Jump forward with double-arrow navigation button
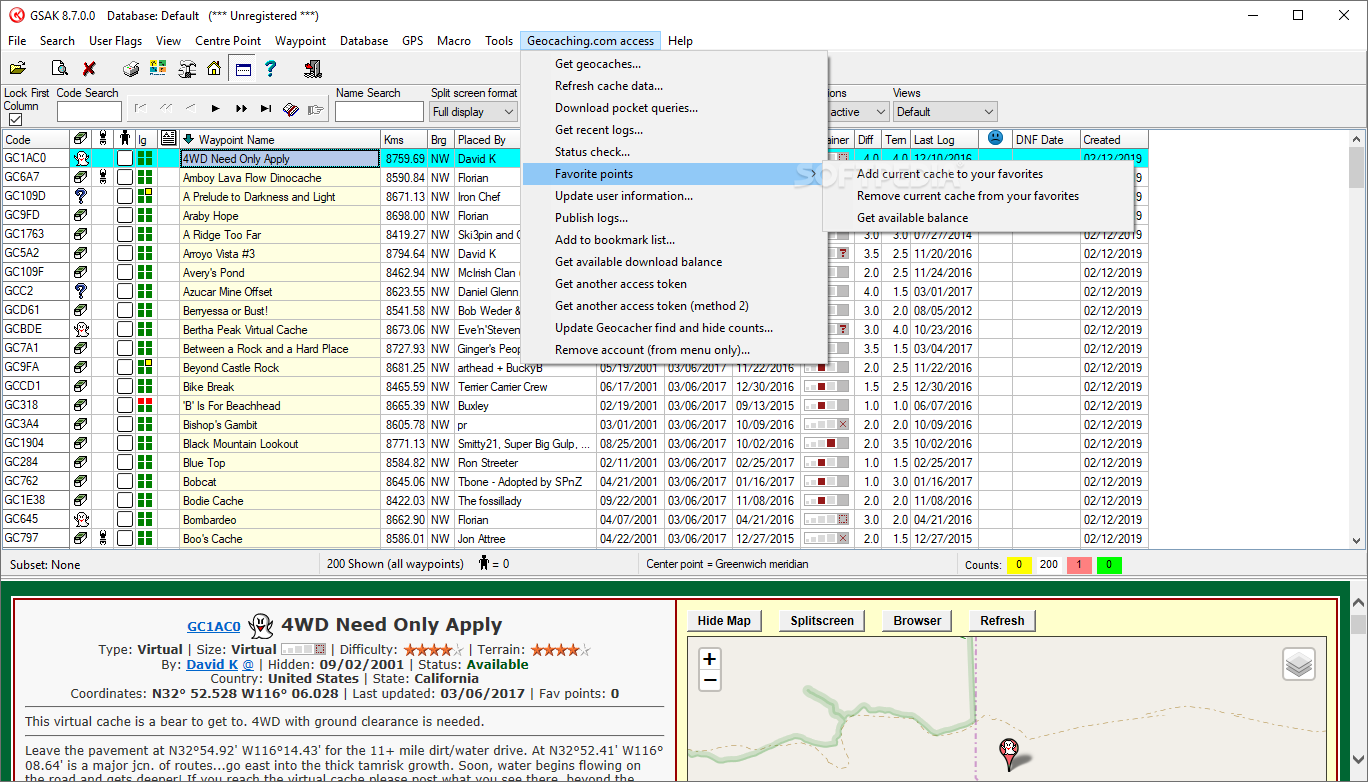1368x782 pixels. 241,108
